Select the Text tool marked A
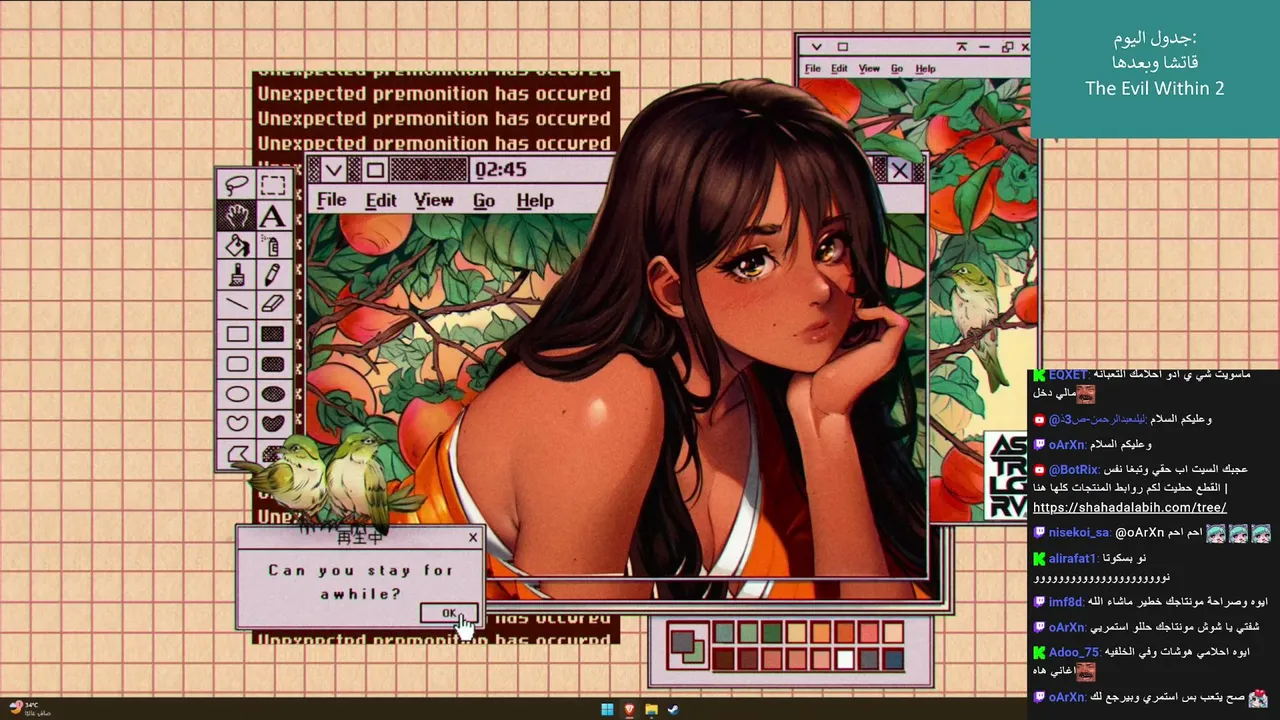 click(x=272, y=215)
